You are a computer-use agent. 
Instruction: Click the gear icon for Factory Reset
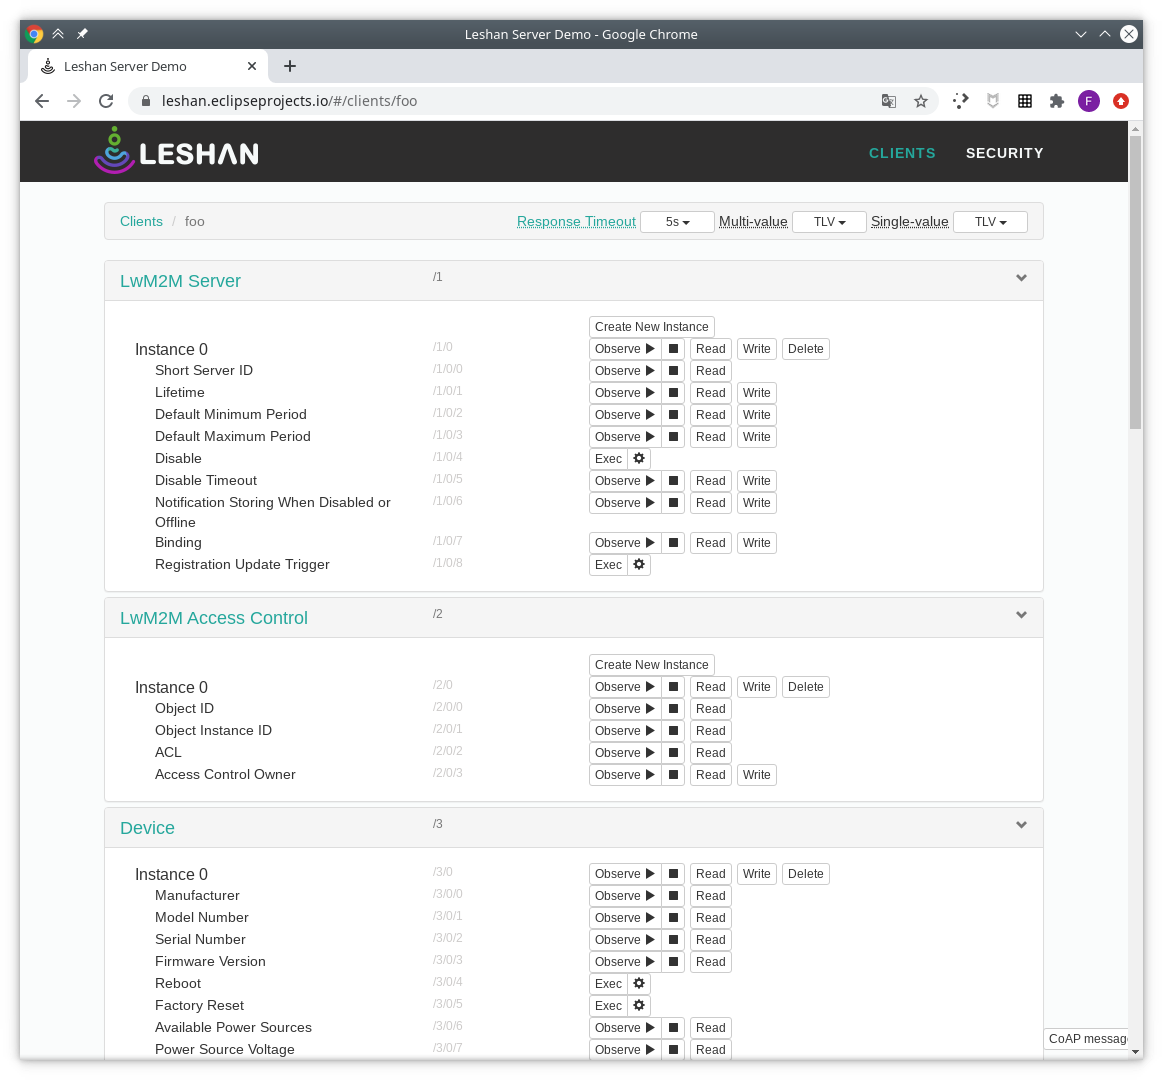639,1006
